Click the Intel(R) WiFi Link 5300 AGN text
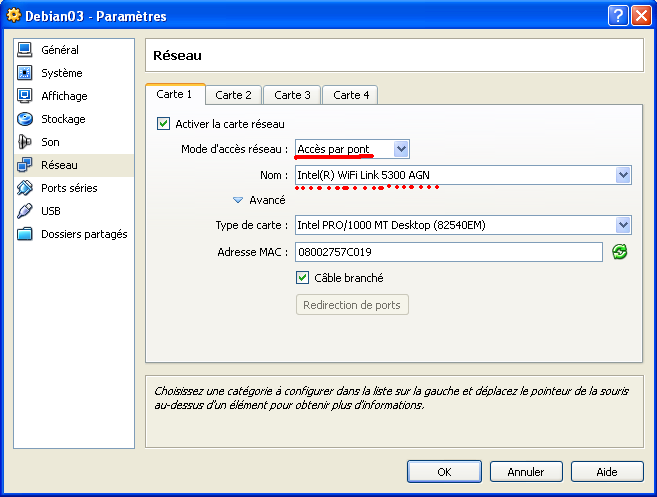 [363, 175]
